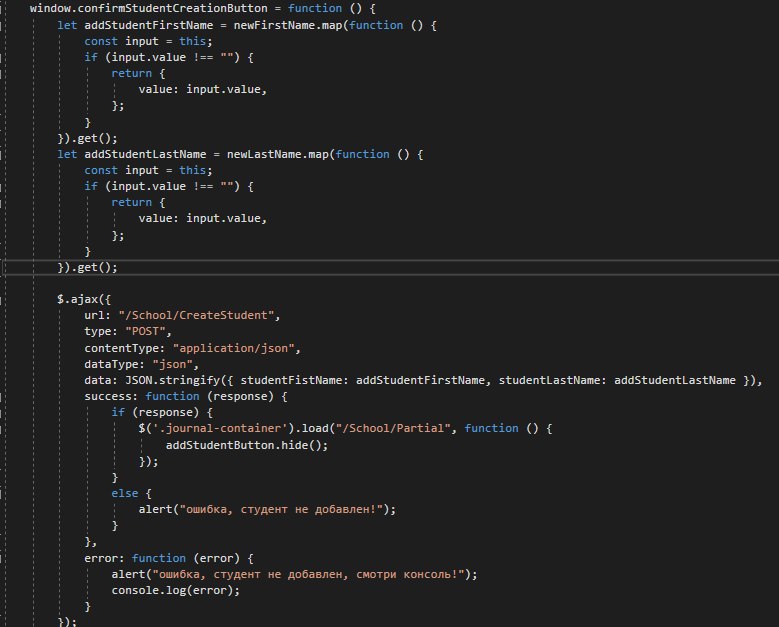Click the "/School/CreateStudent" url string
The image size is (779, 627).
pyautogui.click(x=196, y=315)
